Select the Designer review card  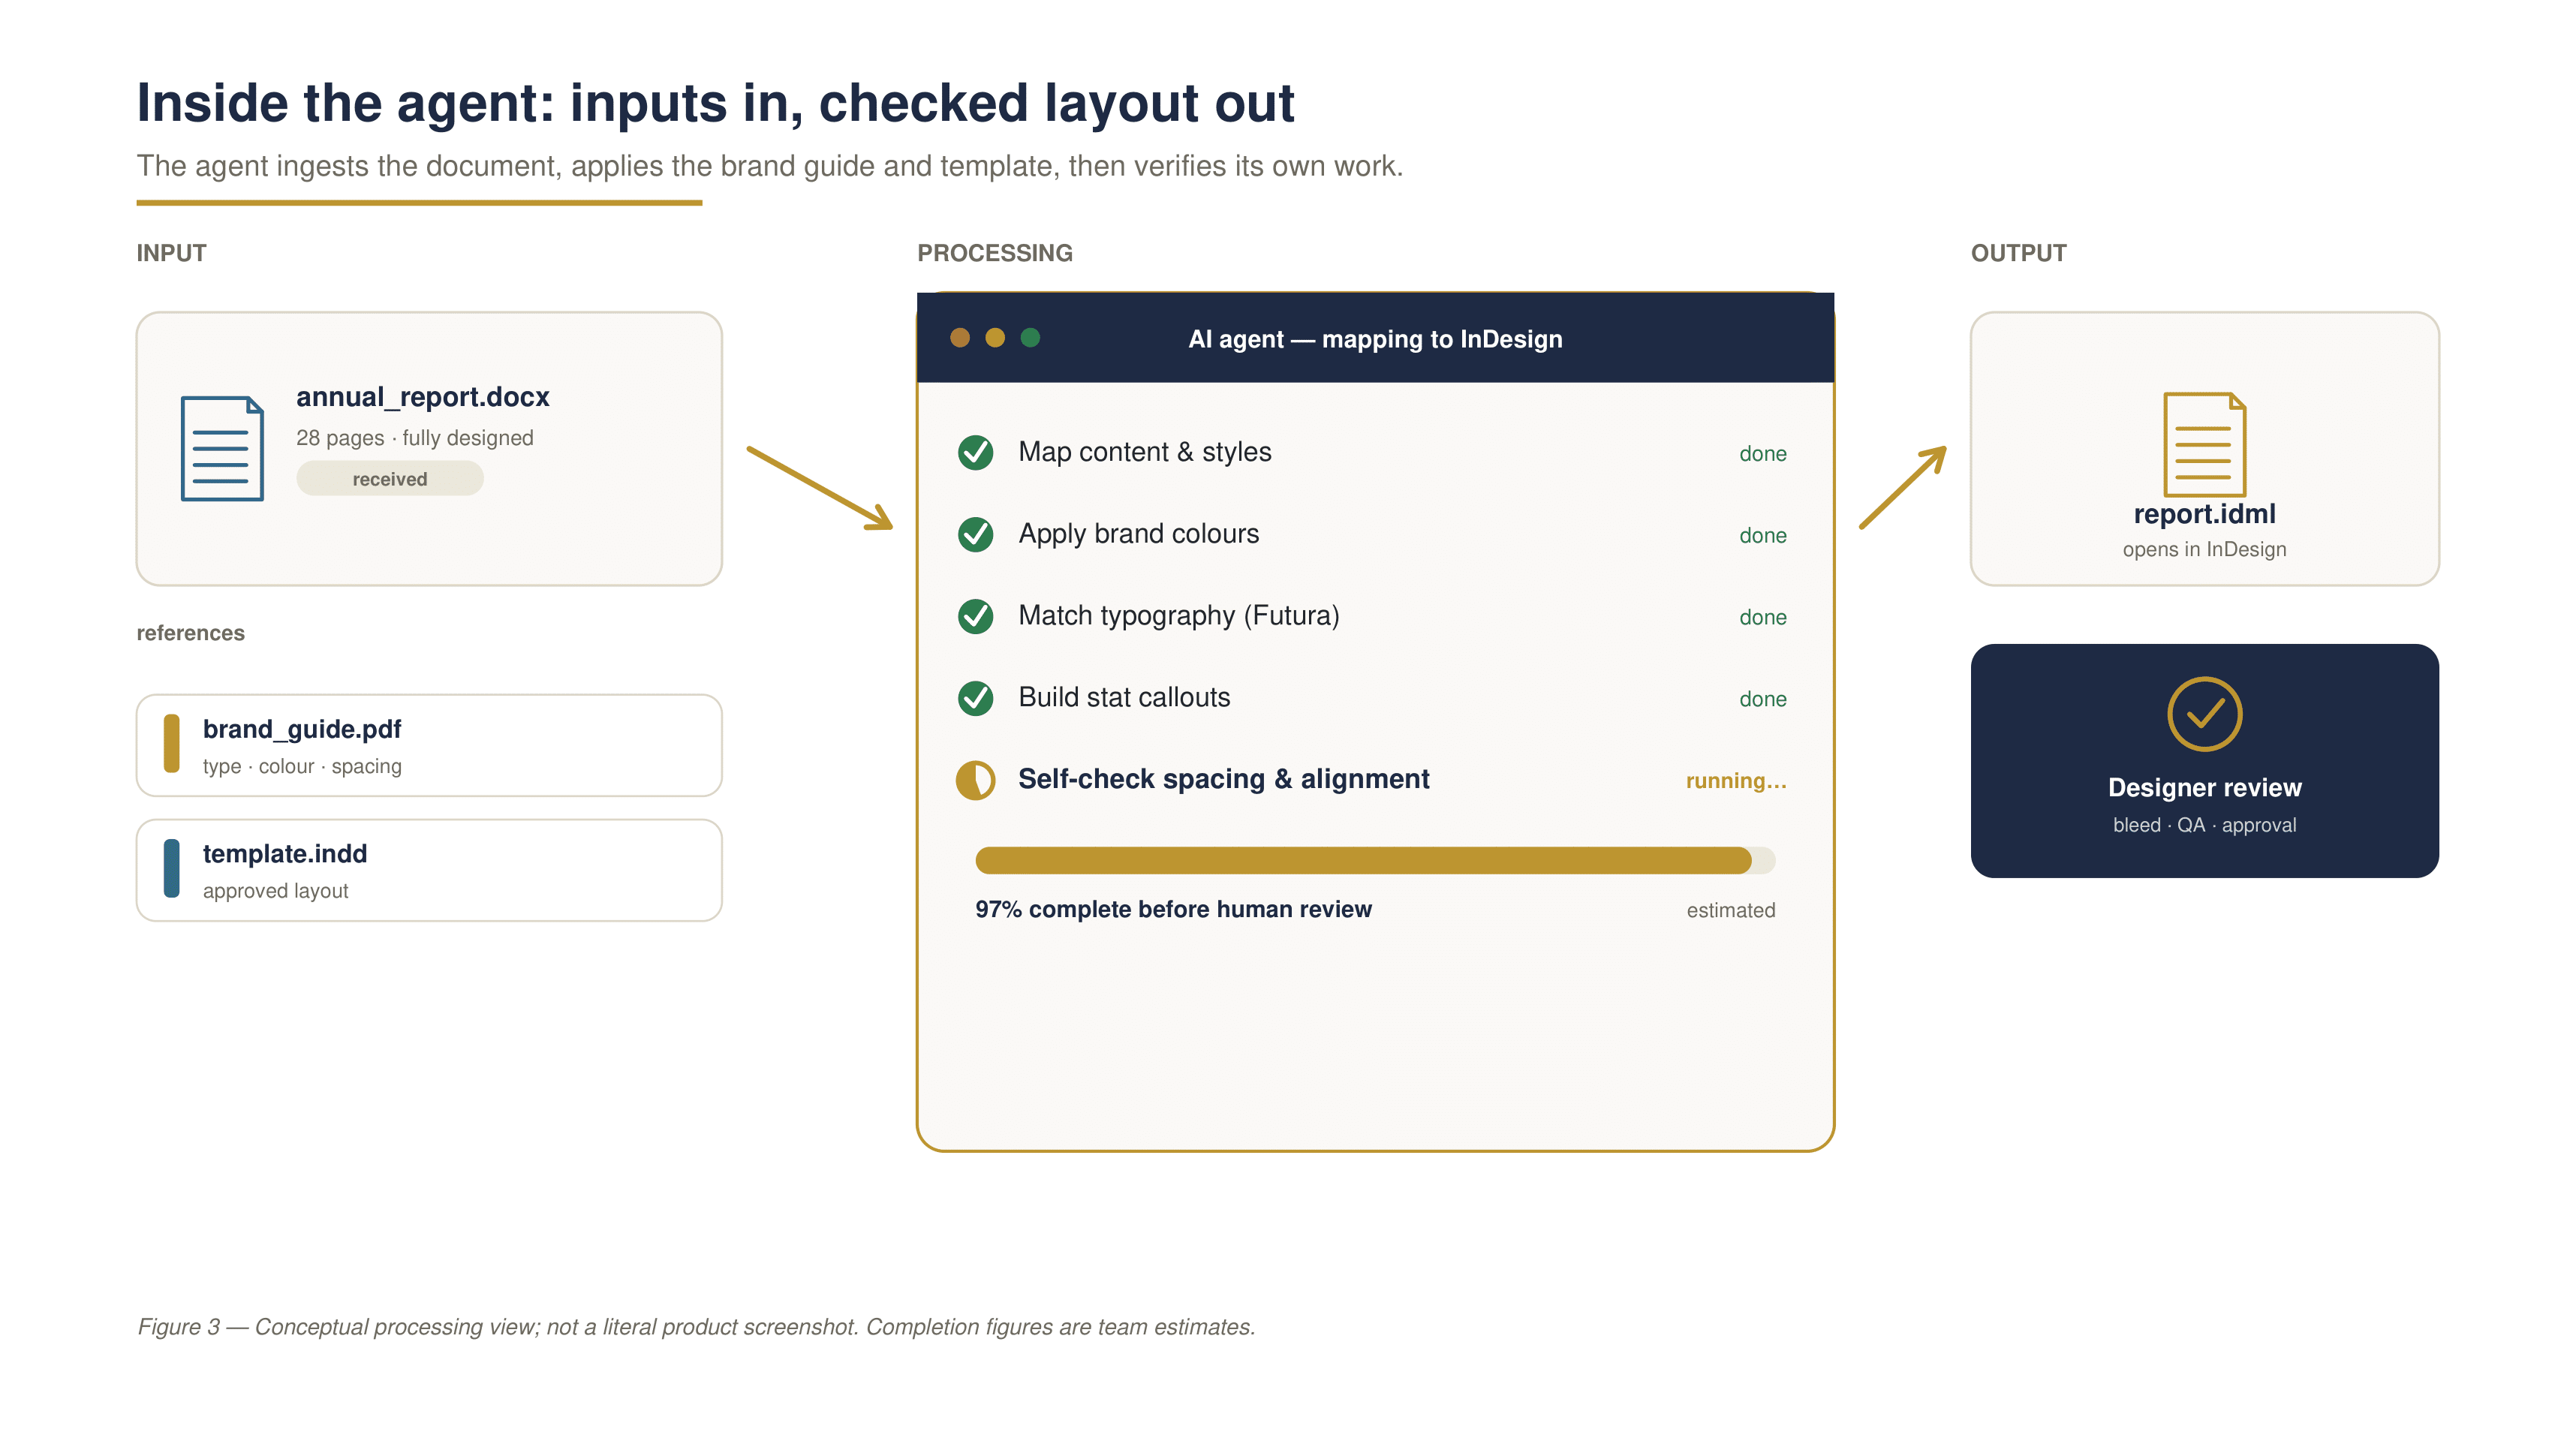[x=2204, y=761]
